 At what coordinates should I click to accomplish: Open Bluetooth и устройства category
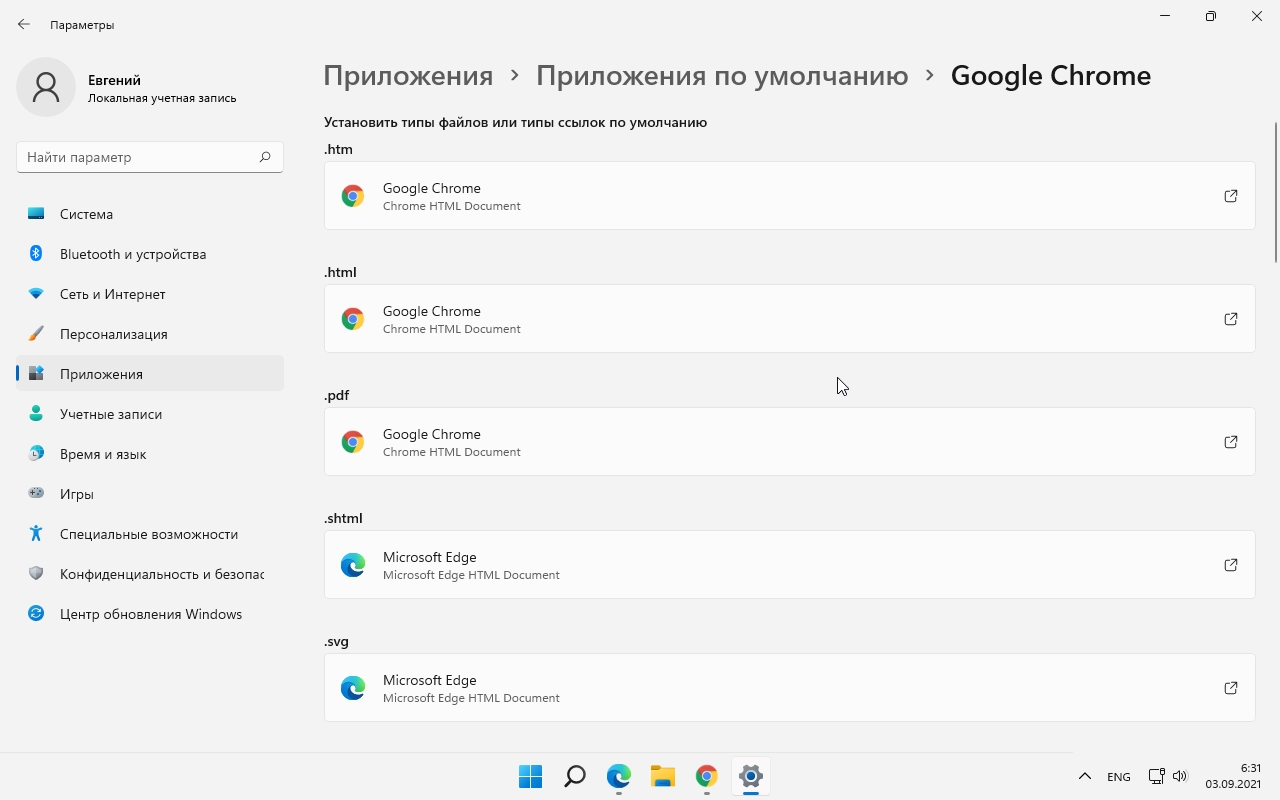[x=150, y=254]
